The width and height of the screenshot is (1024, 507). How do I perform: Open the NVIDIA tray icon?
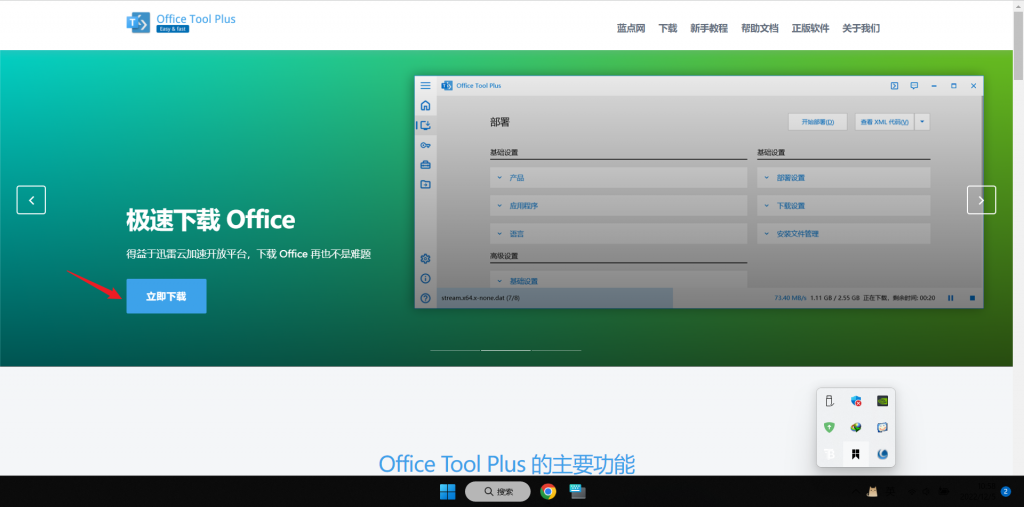pos(882,401)
